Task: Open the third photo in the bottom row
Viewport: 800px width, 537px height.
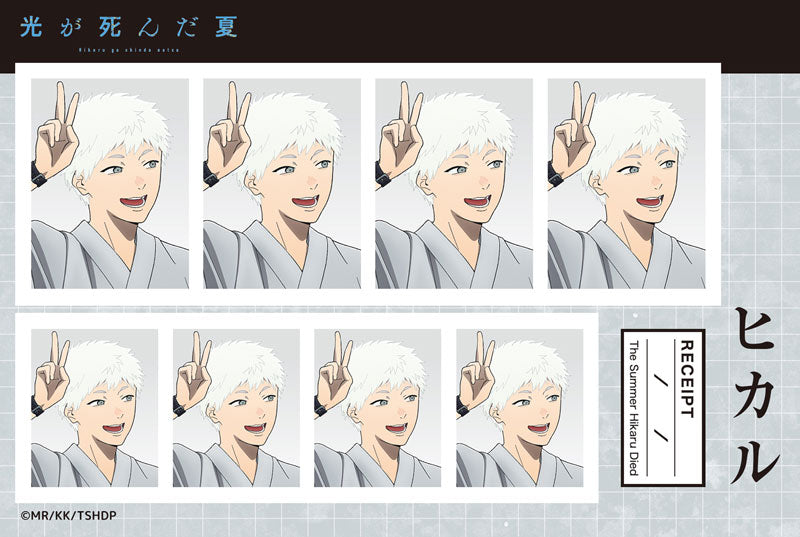Action: (377, 408)
